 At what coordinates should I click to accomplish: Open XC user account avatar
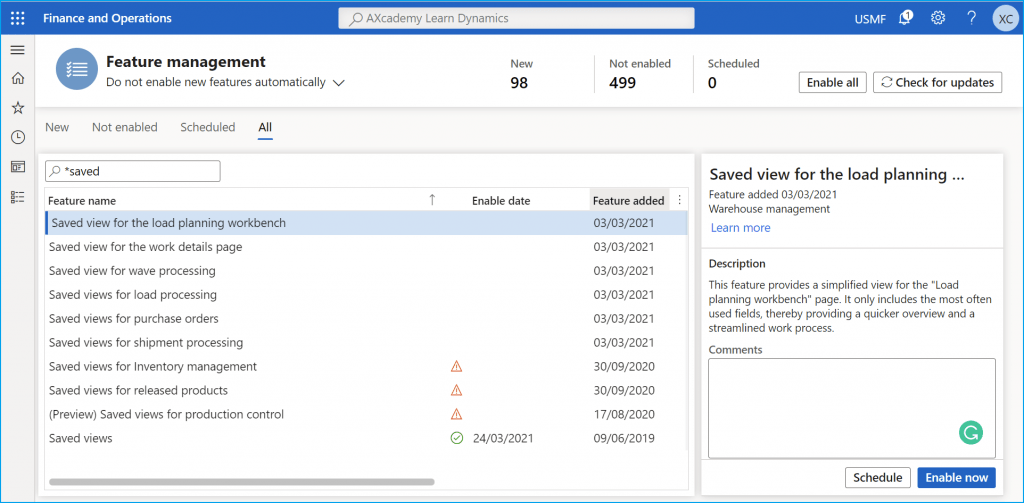click(x=1004, y=18)
